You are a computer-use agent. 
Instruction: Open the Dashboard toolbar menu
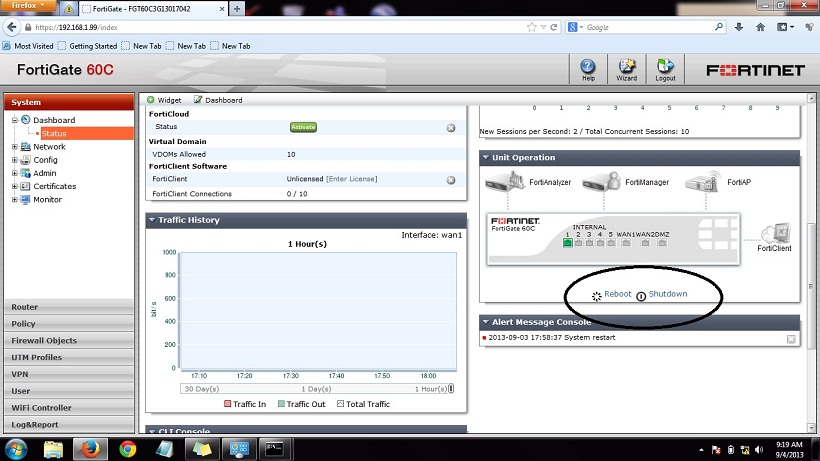click(218, 100)
